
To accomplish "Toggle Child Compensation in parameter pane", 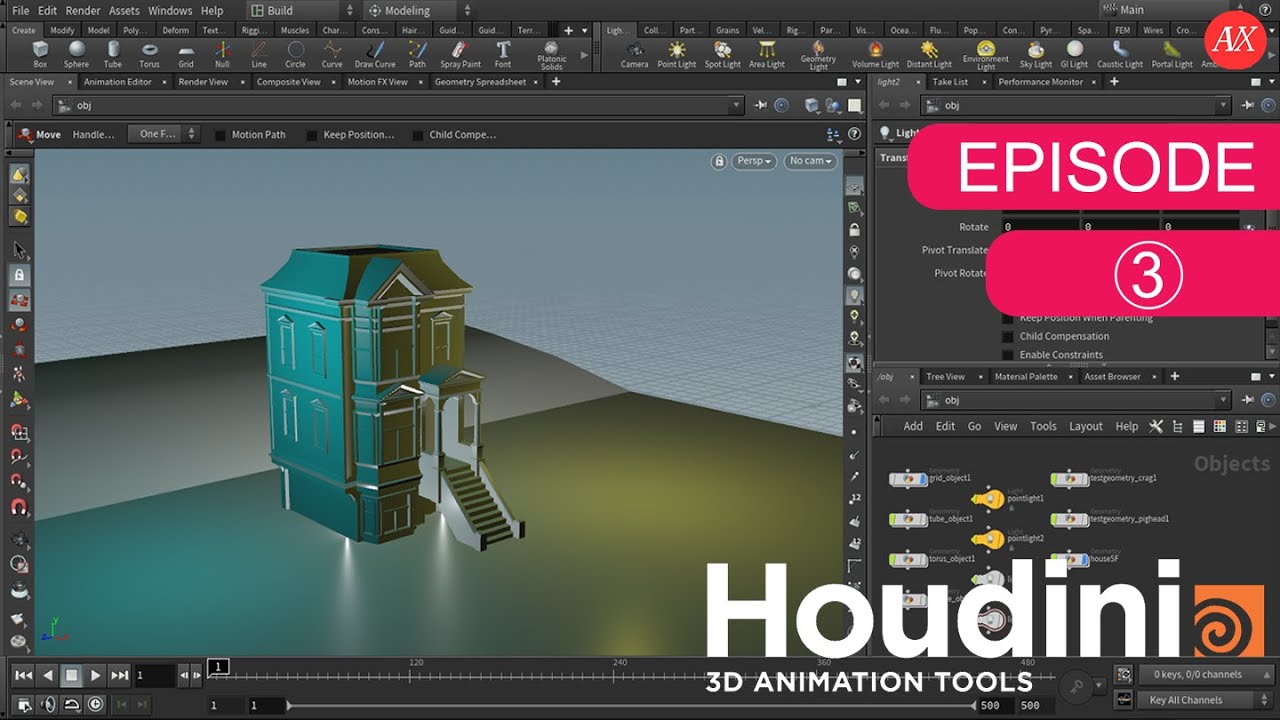I will (1008, 337).
